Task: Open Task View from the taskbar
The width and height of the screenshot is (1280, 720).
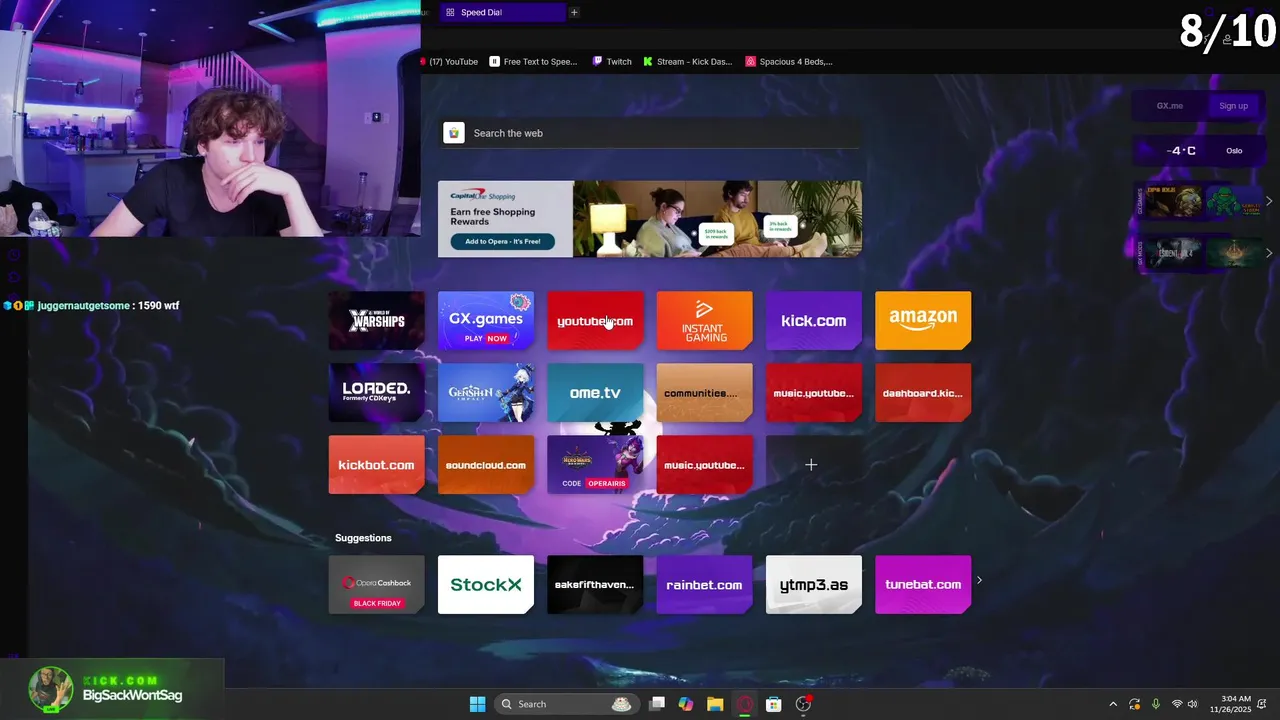Action: (x=657, y=704)
